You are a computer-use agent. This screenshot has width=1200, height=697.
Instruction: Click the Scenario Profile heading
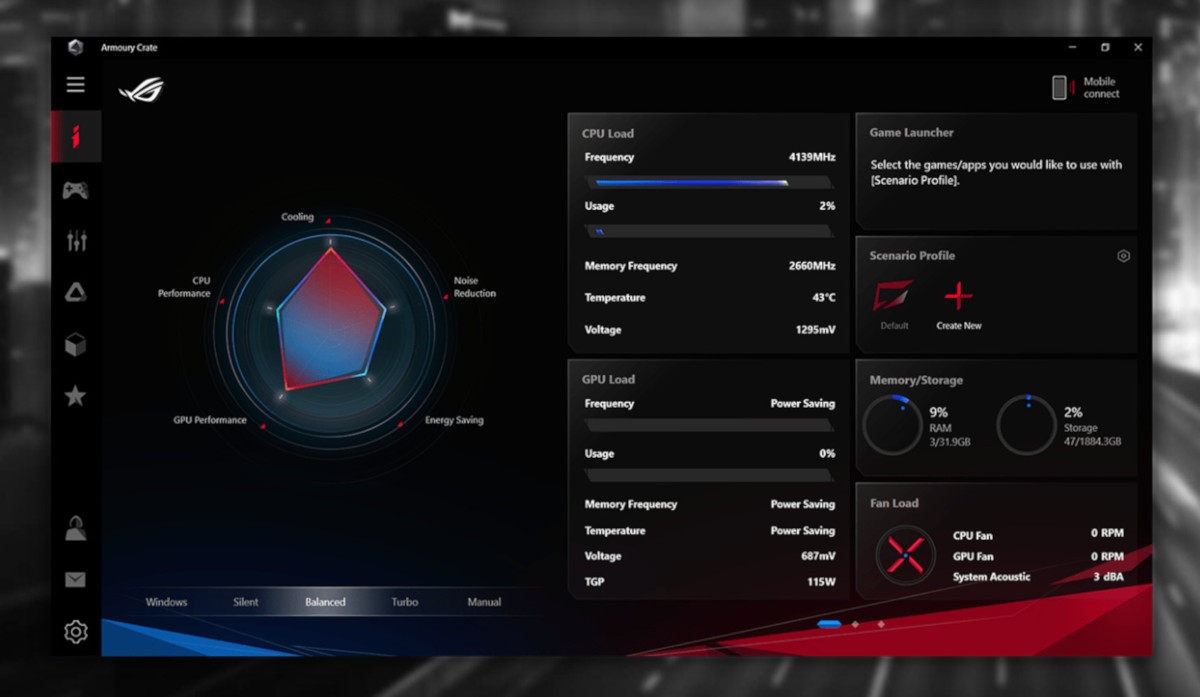tap(912, 256)
